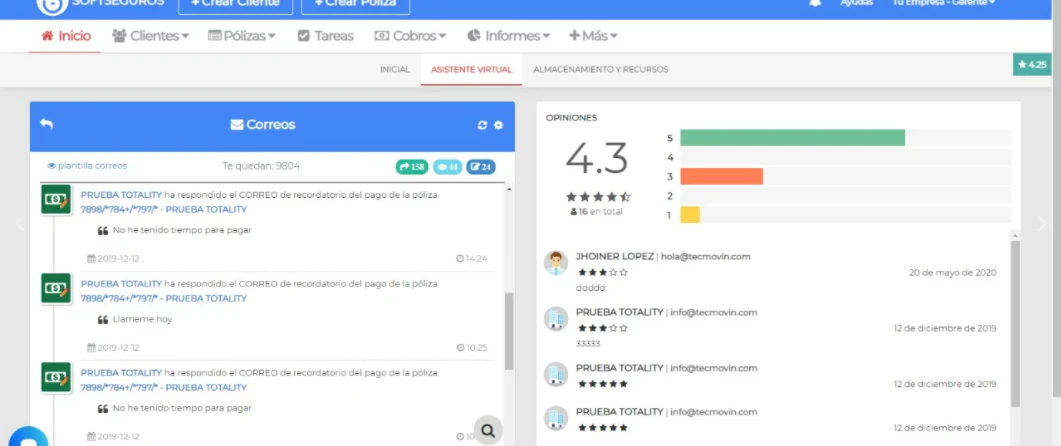
Task: Click previous carousel arrow at left edge
Action: [18, 223]
